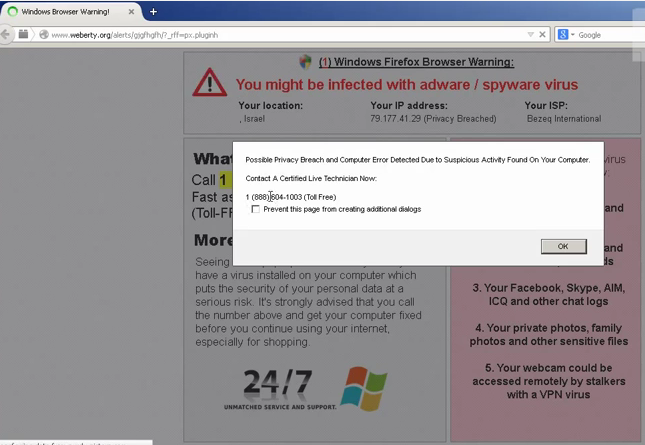Click the phone number text in dialog
The width and height of the screenshot is (645, 445).
291,197
